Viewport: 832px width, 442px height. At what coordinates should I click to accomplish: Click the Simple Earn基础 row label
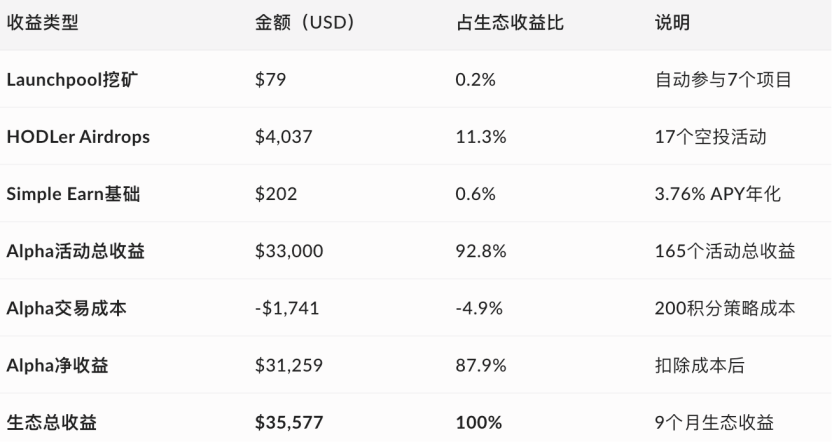pos(71,195)
